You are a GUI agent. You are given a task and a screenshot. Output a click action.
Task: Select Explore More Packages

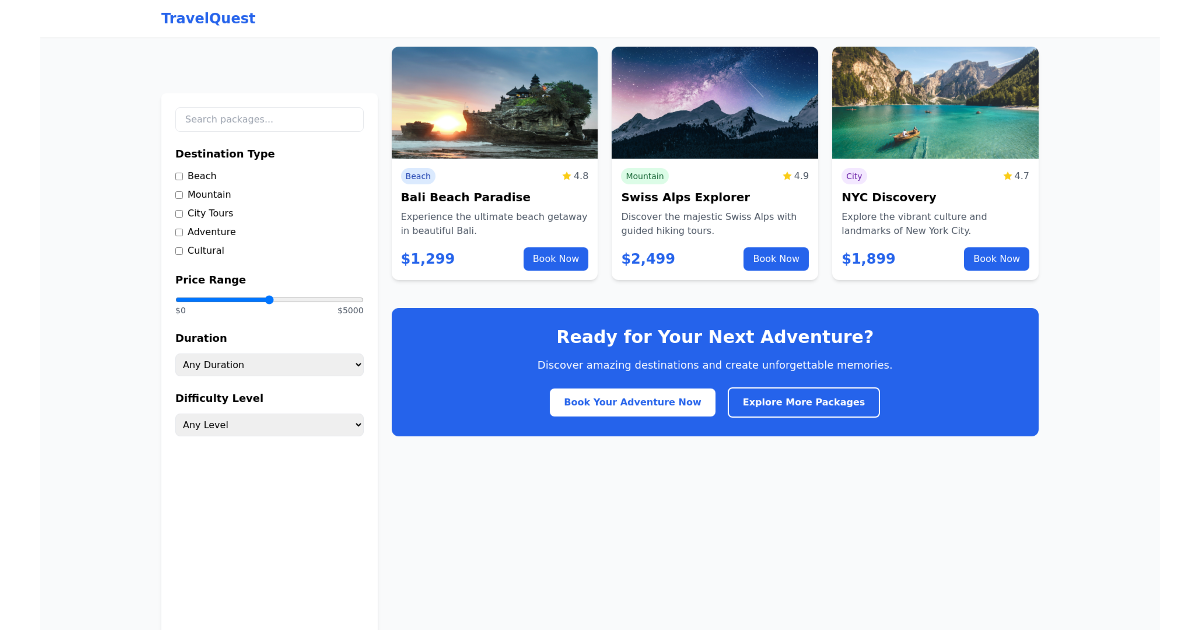(x=803, y=402)
